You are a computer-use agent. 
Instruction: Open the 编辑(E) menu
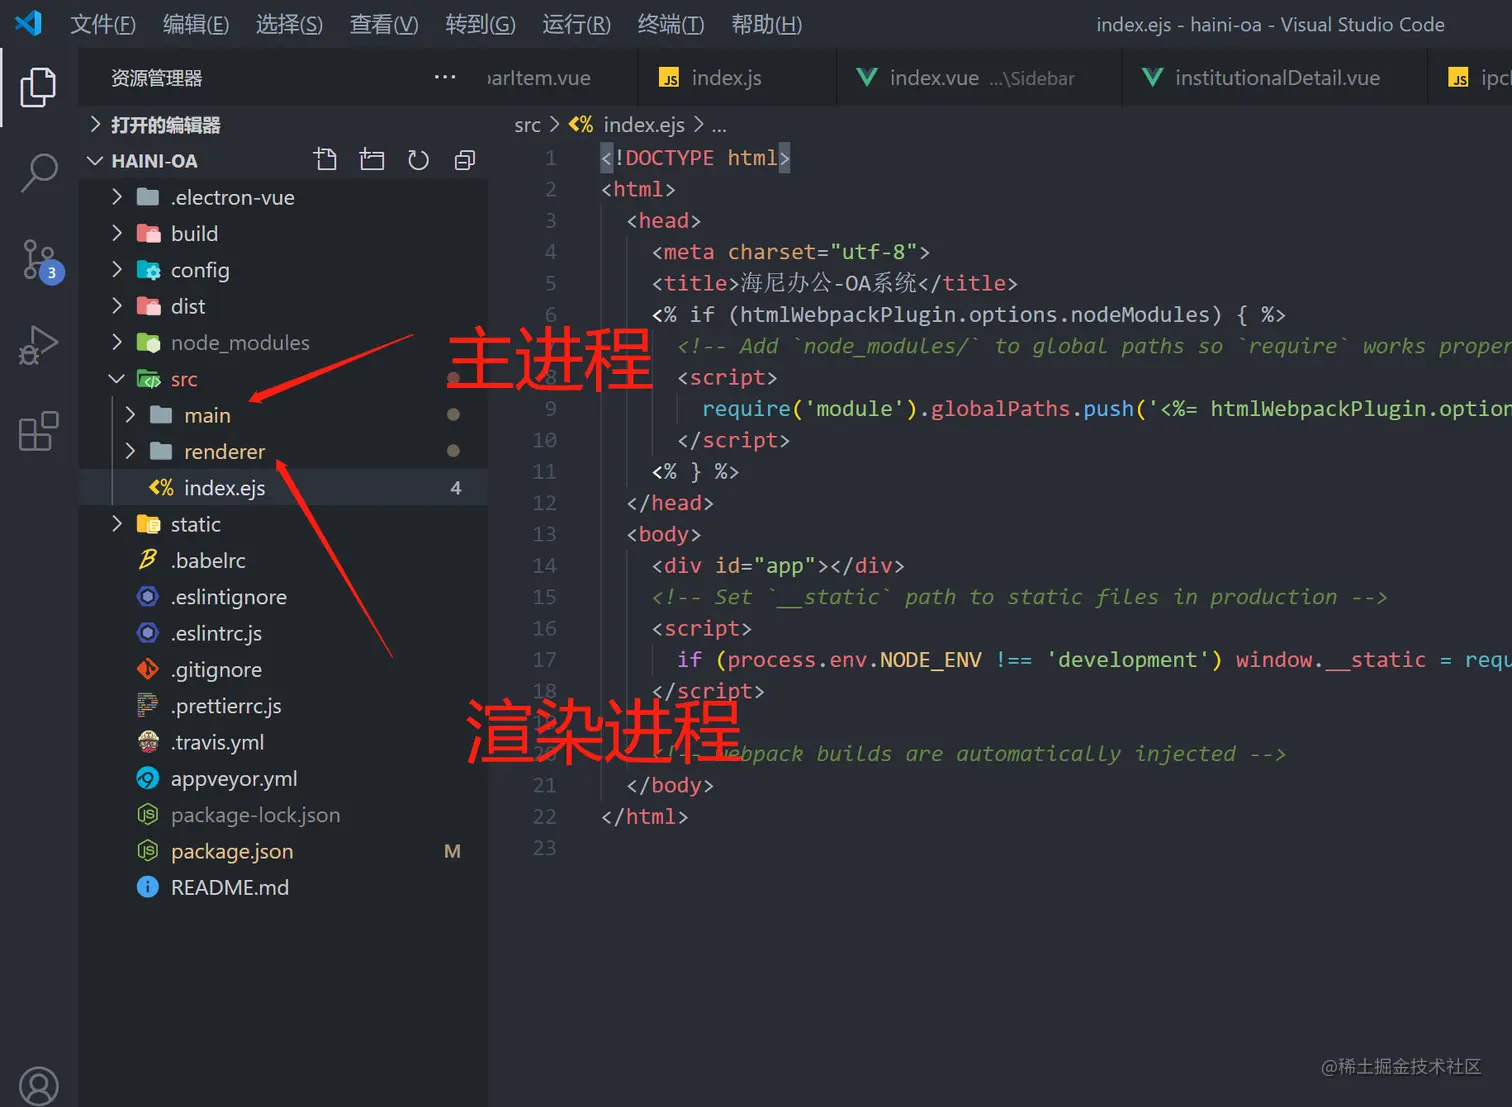click(x=196, y=24)
